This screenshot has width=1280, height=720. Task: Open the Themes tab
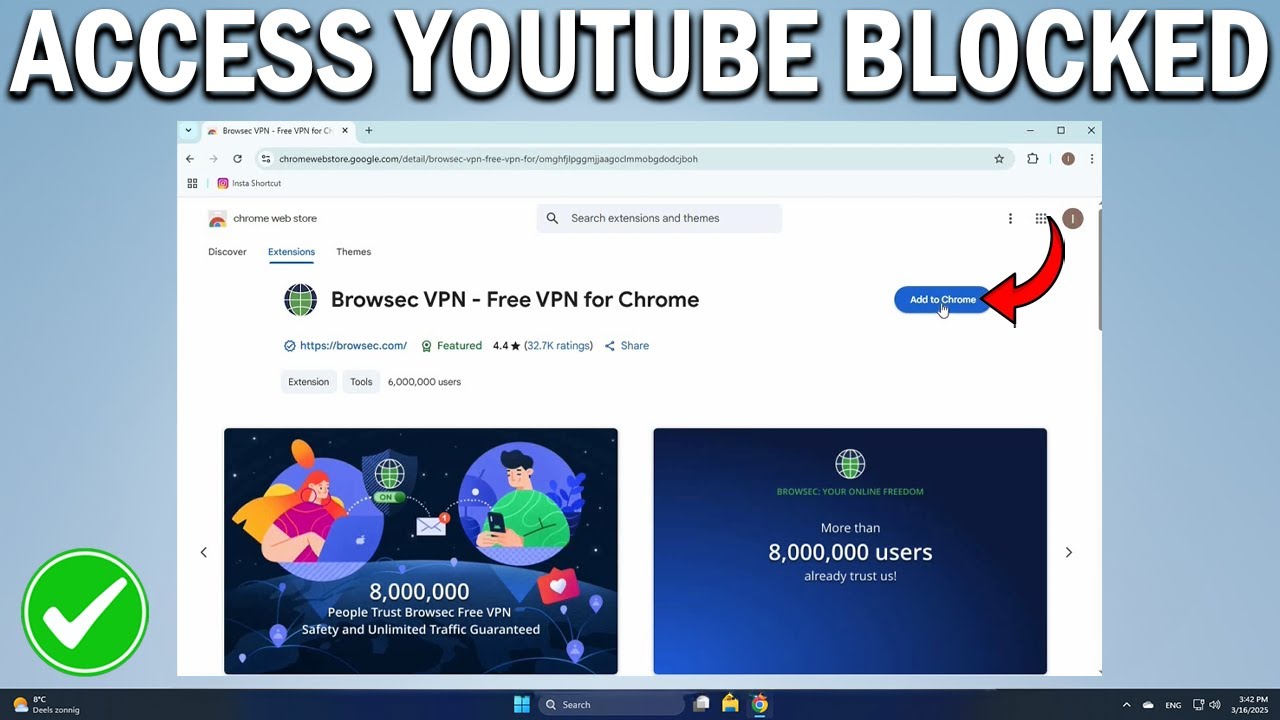click(354, 252)
